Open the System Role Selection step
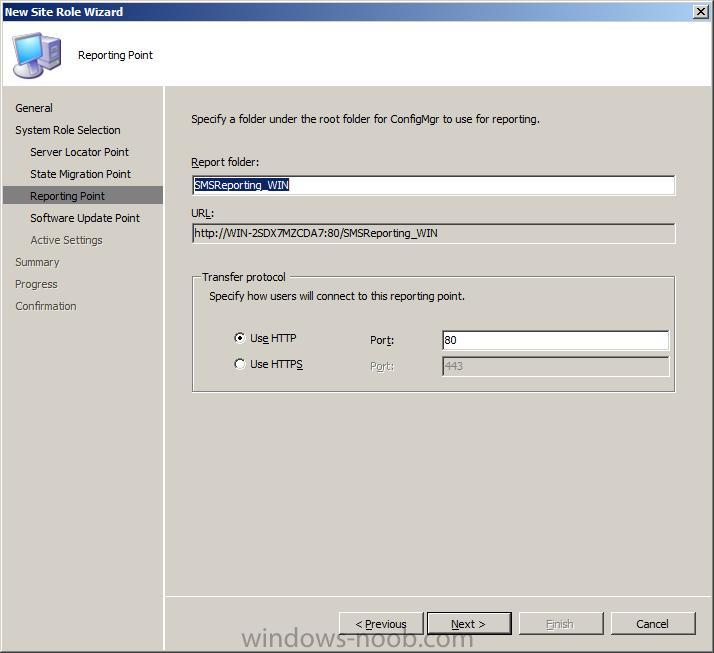 68,130
